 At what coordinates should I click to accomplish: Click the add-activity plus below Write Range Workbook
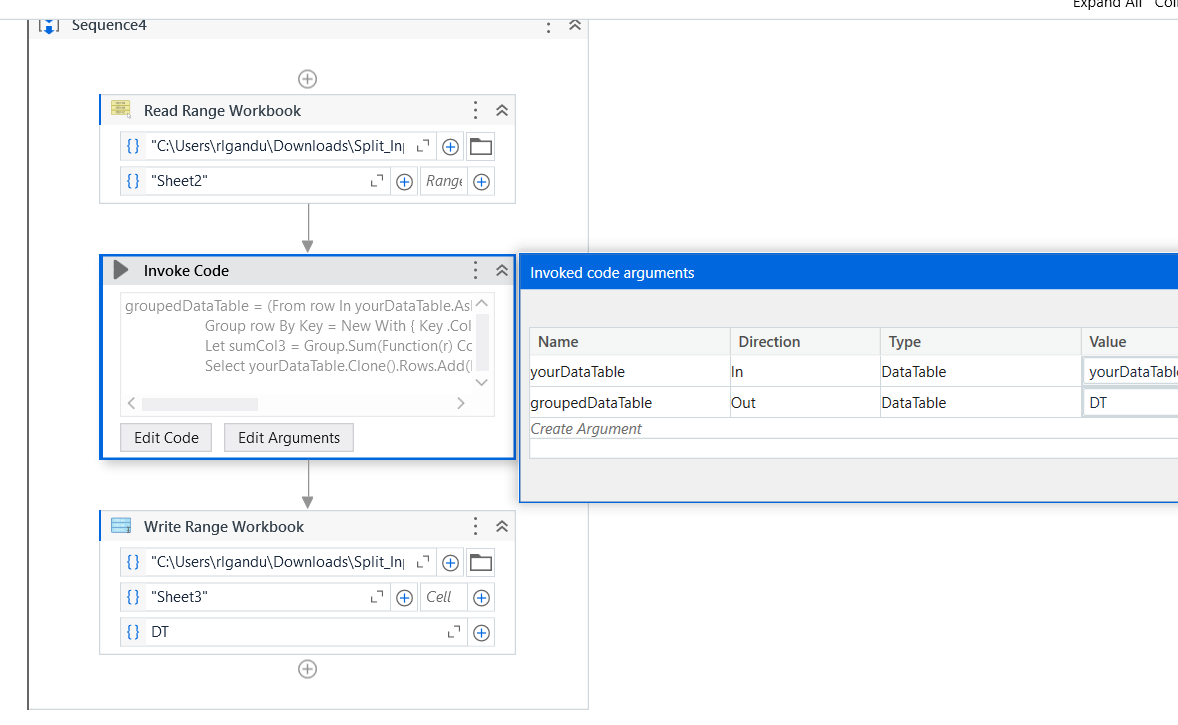pos(307,669)
